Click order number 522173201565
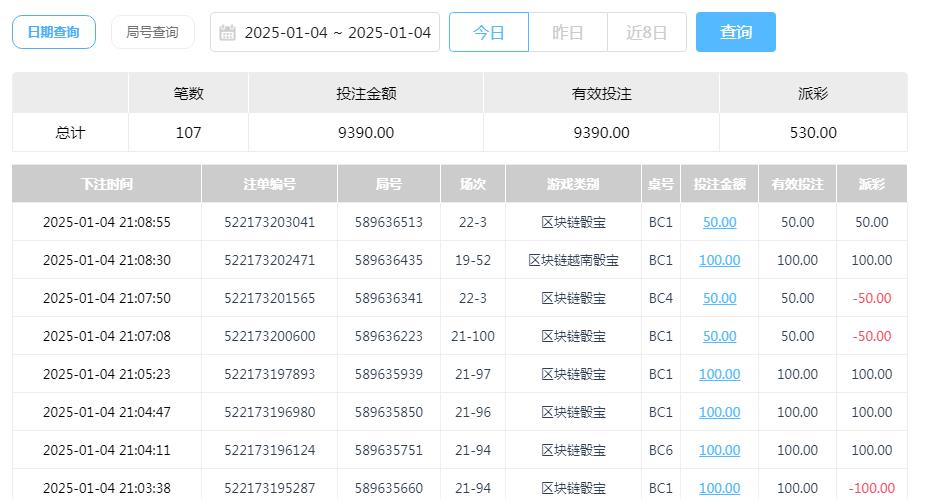This screenshot has height=499, width=939. [x=269, y=298]
